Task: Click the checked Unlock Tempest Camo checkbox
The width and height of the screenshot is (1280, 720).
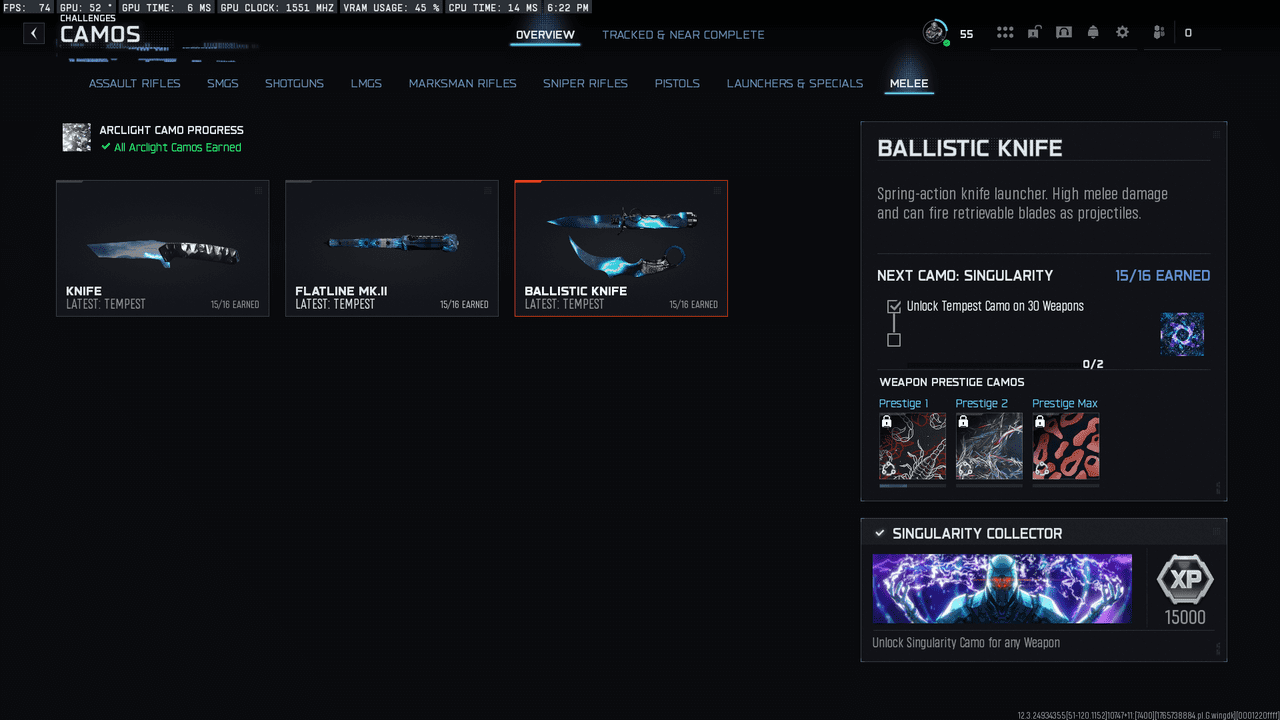Action: 894,307
